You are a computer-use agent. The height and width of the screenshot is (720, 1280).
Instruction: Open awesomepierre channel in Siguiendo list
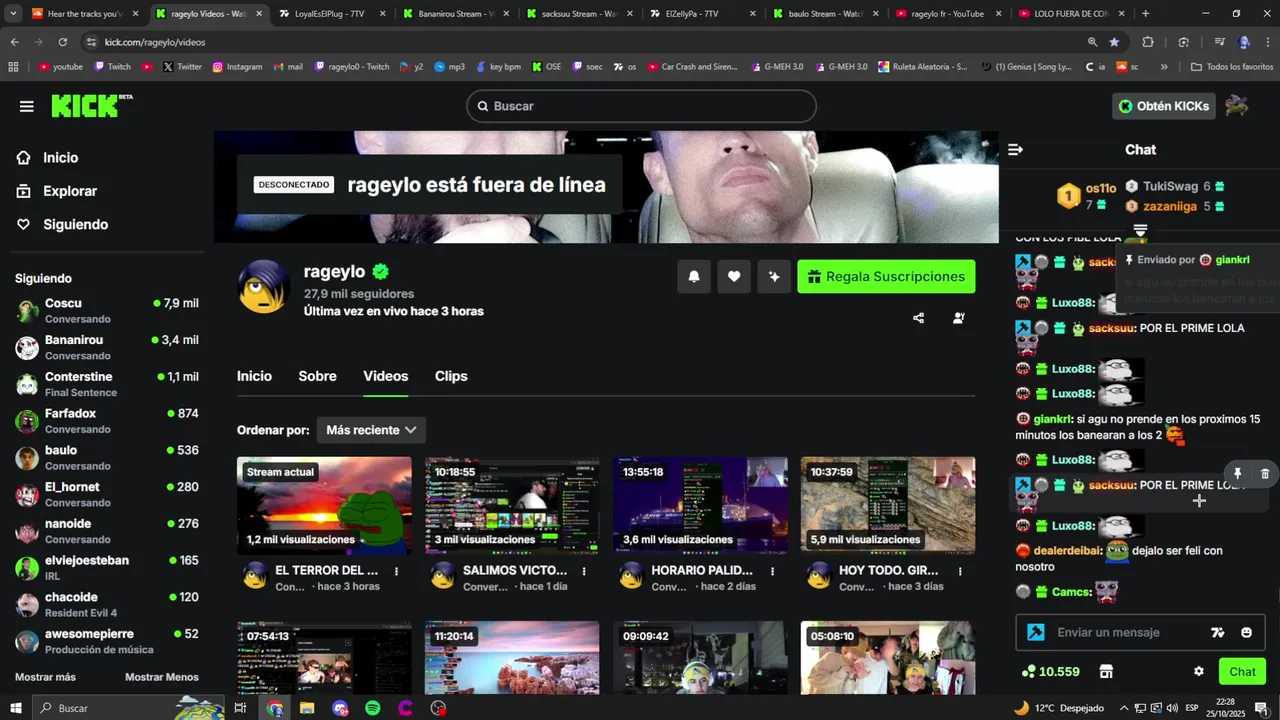pyautogui.click(x=107, y=642)
